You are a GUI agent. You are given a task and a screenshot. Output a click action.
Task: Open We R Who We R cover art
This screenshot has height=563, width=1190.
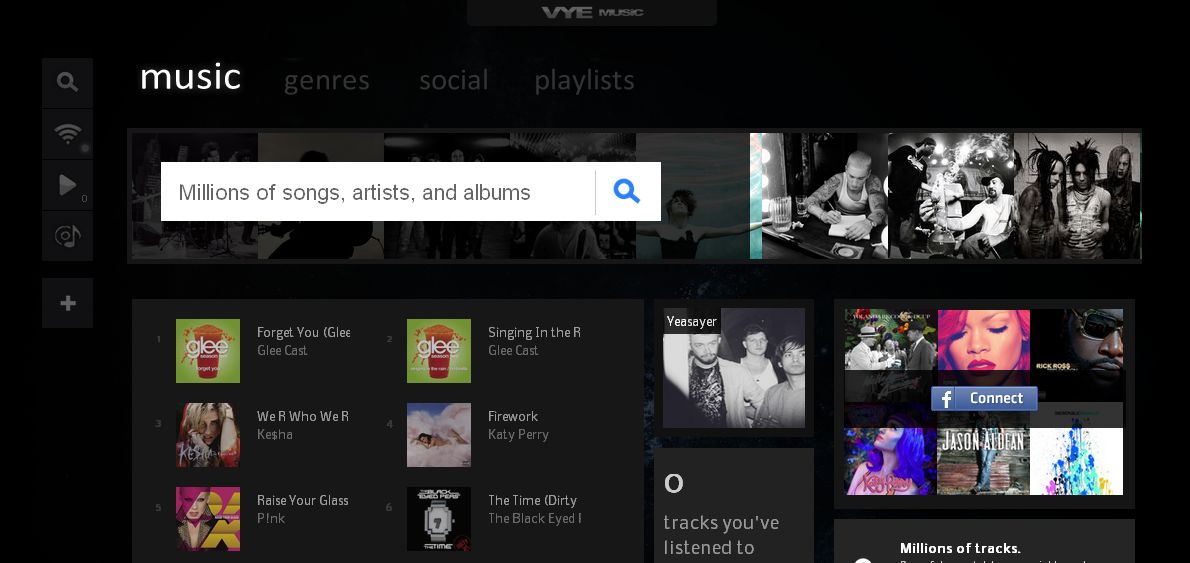[x=208, y=435]
